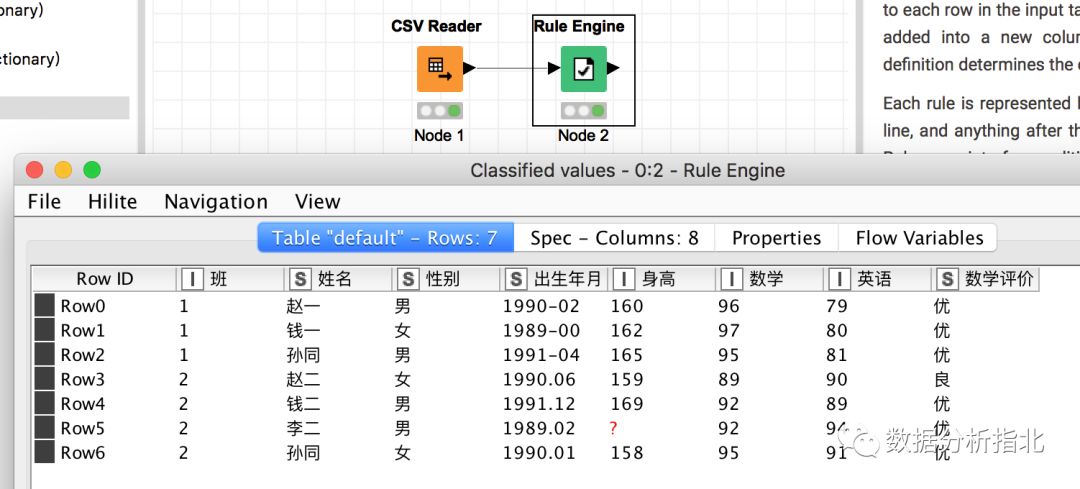
Task: Click the 性别 column header
Action: 446,279
